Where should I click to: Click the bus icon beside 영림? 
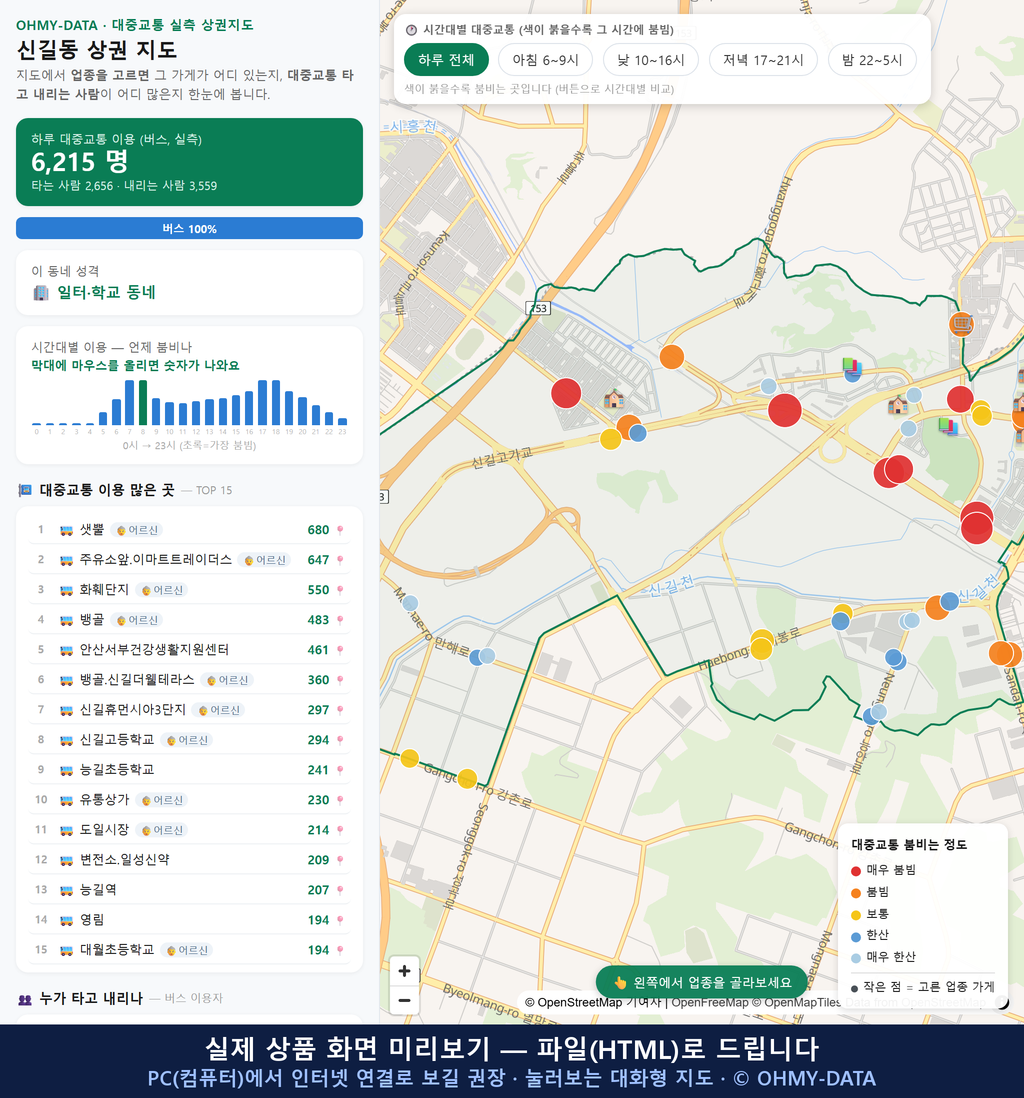67,920
